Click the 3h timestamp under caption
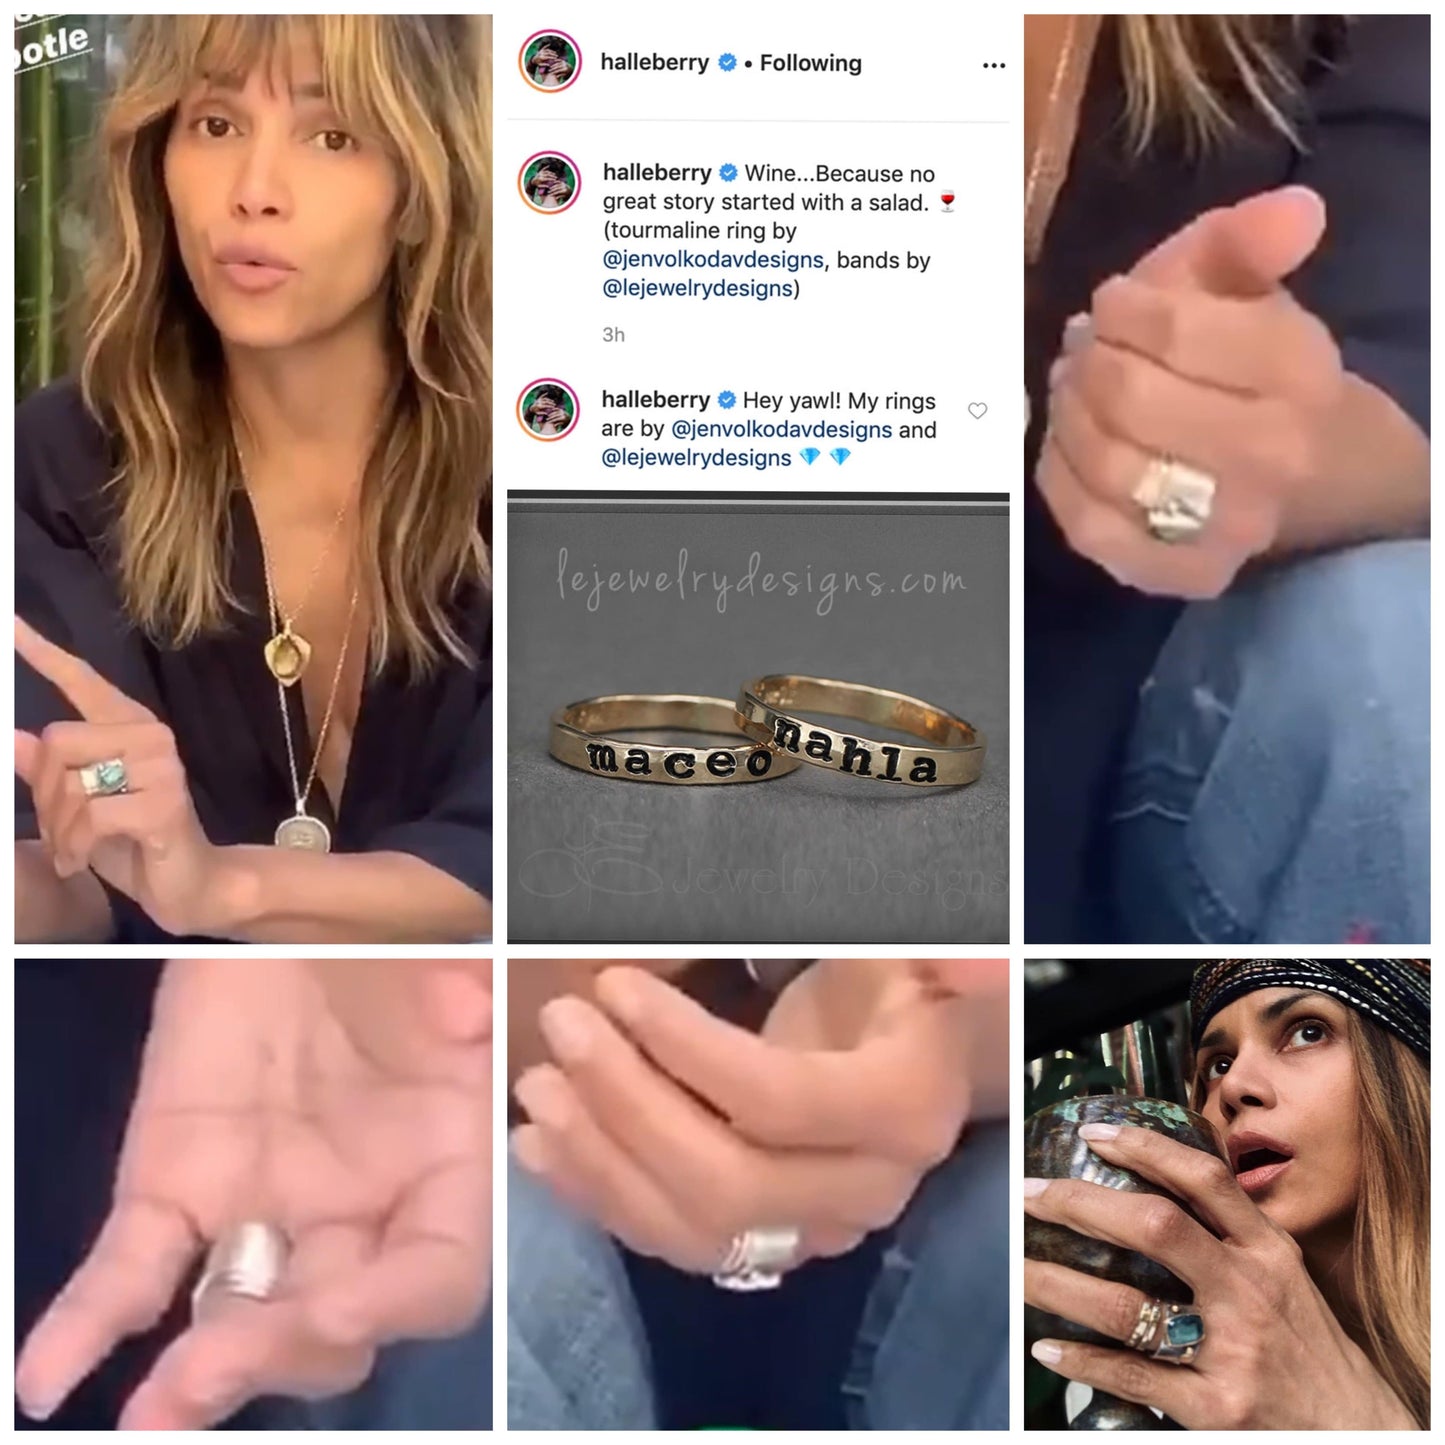This screenshot has width=1445, height=1445. coord(613,335)
